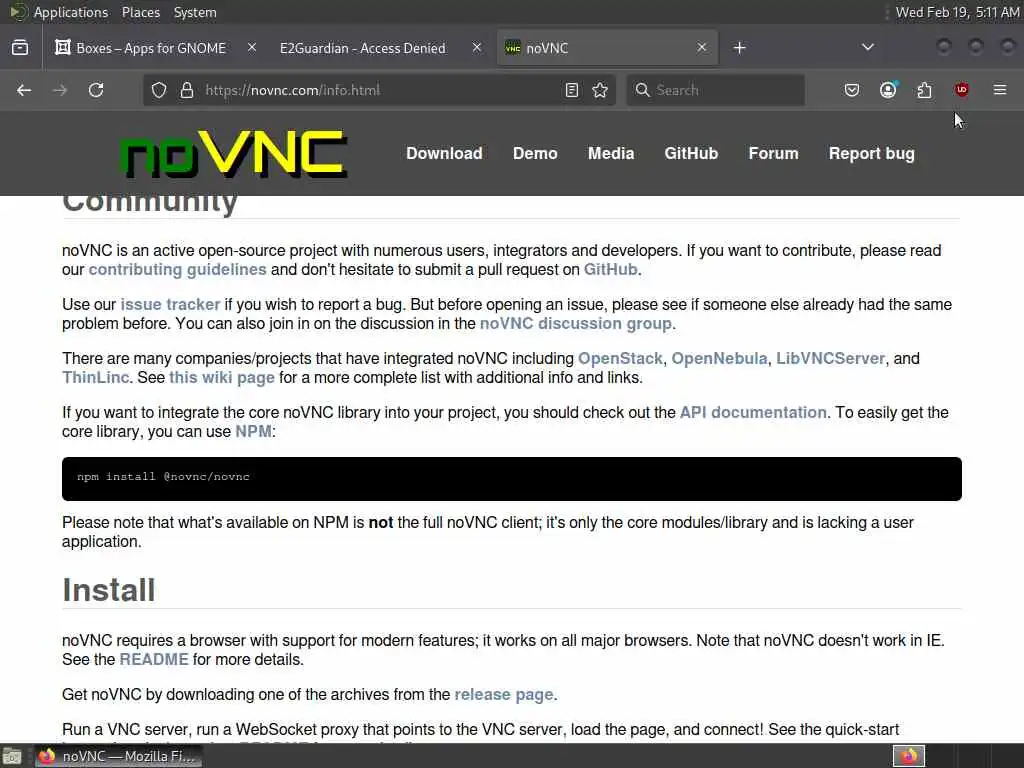Open the release page link
The image size is (1024, 768).
click(x=504, y=694)
